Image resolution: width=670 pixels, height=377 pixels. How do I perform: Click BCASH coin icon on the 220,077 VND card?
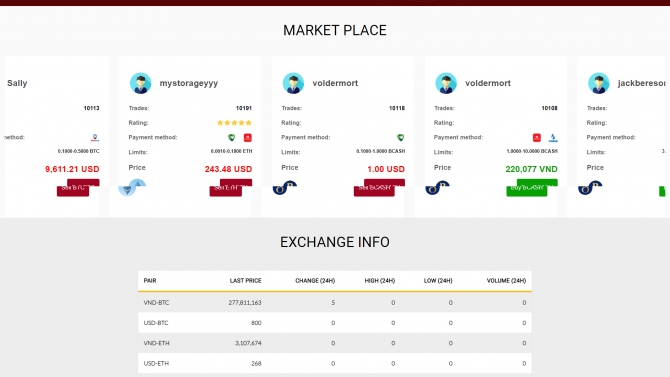pos(438,188)
